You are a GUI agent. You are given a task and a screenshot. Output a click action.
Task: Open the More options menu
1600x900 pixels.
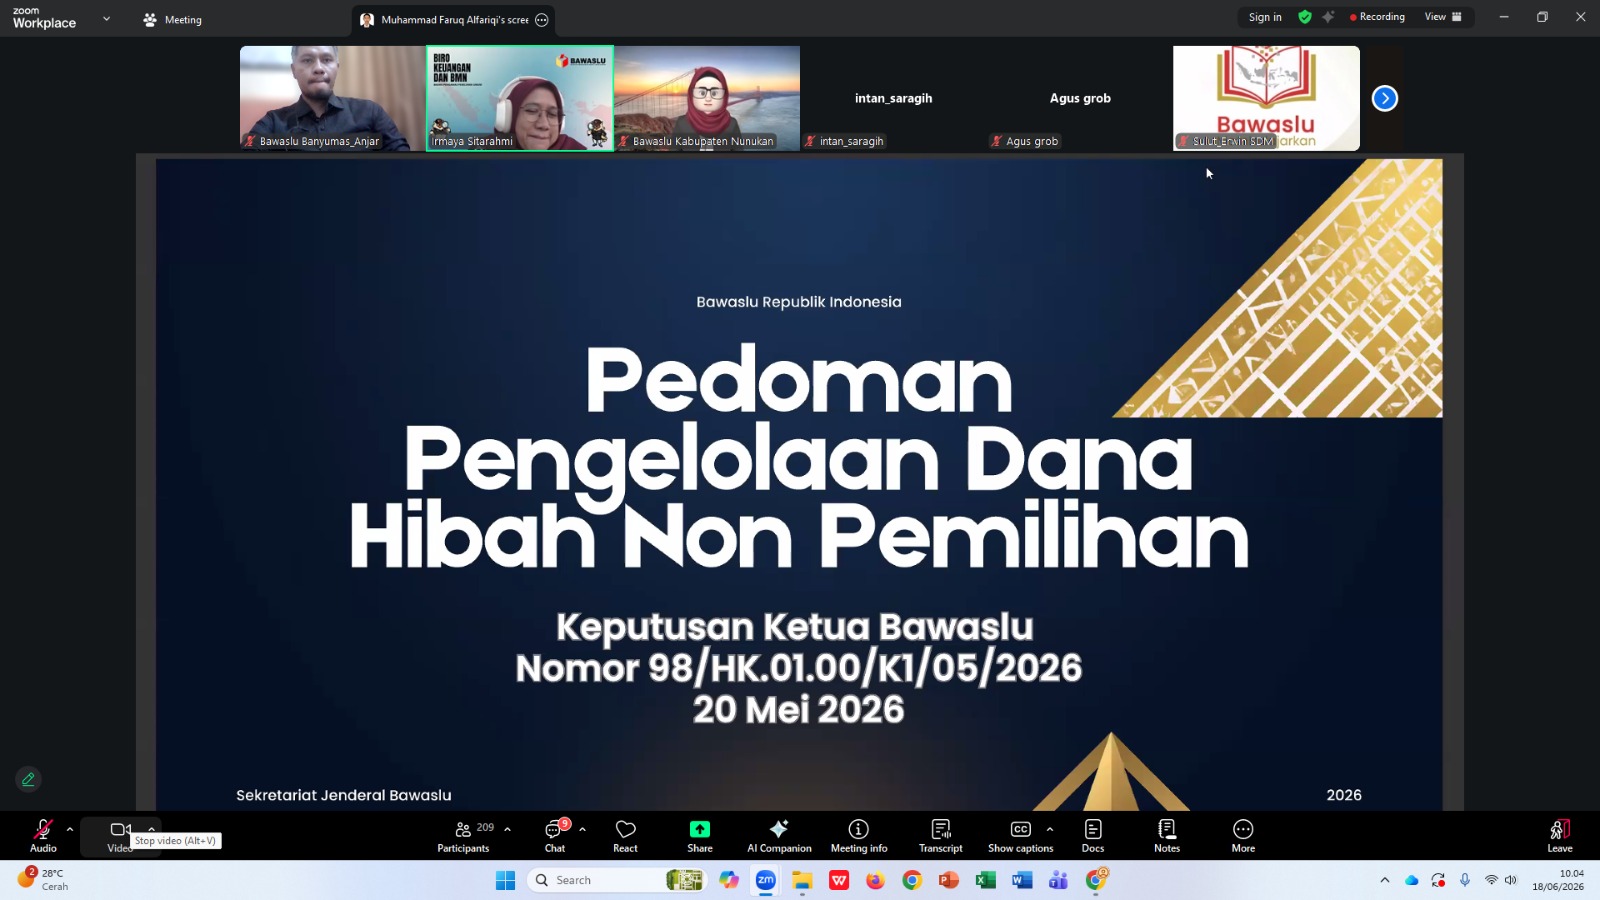tap(1243, 836)
